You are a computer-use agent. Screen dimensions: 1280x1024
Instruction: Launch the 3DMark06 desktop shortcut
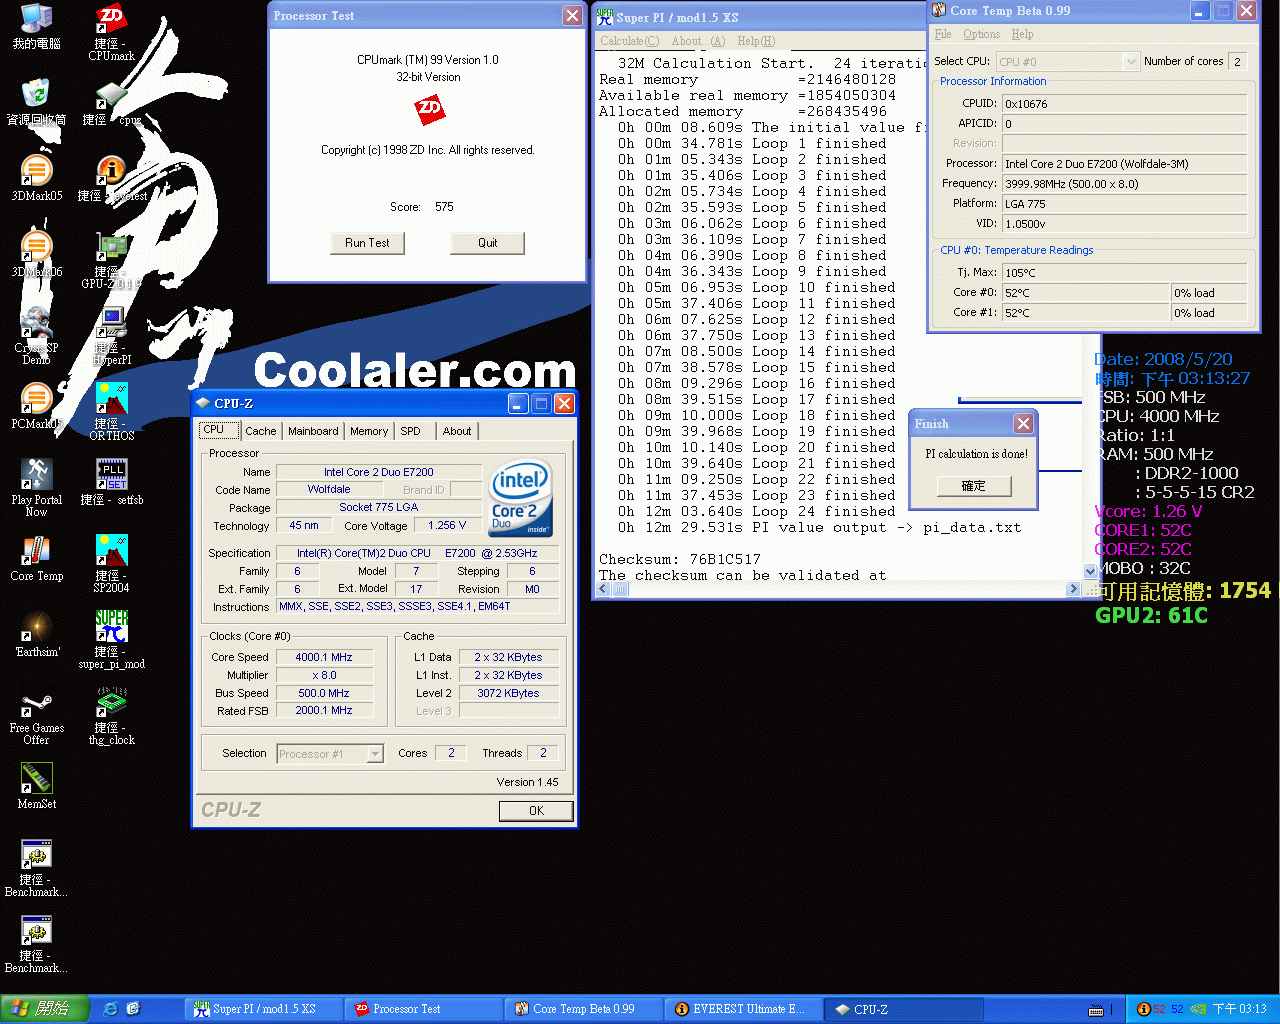[36, 254]
